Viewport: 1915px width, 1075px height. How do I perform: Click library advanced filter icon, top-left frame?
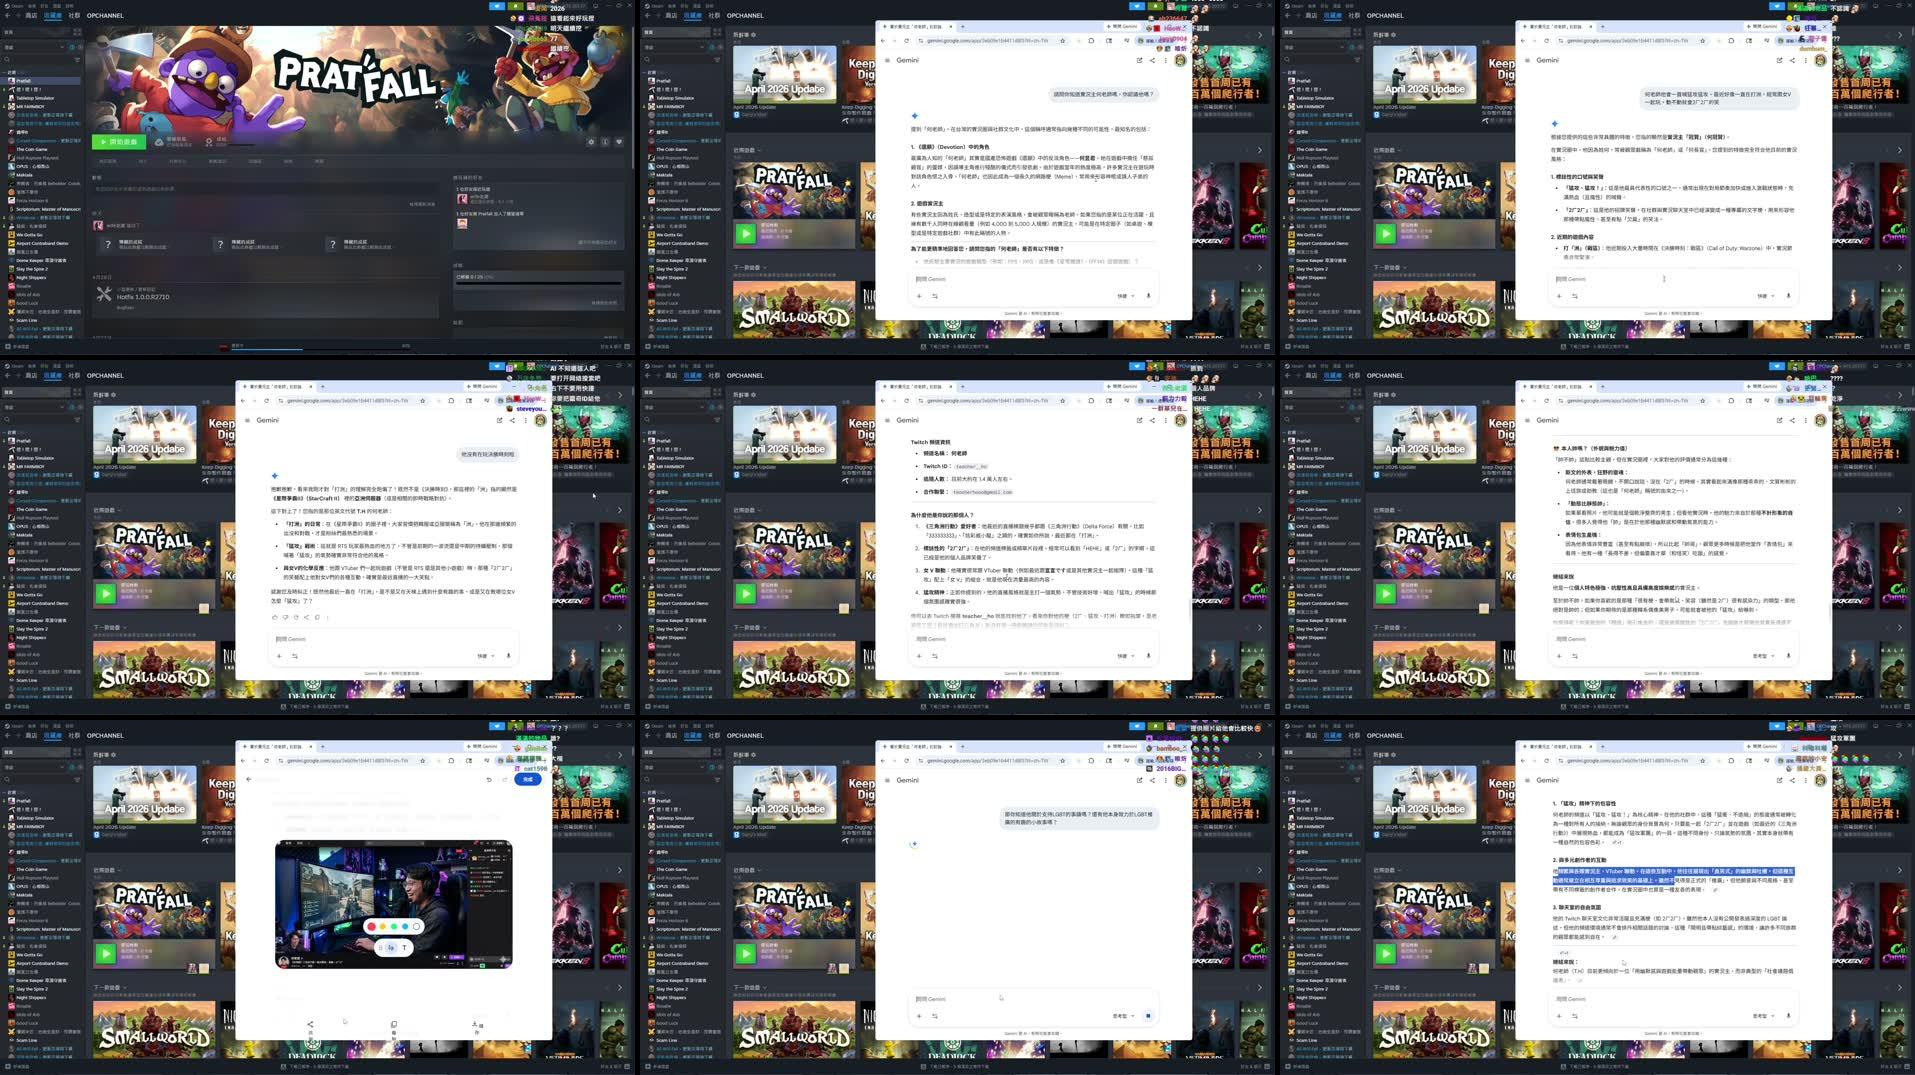(77, 59)
